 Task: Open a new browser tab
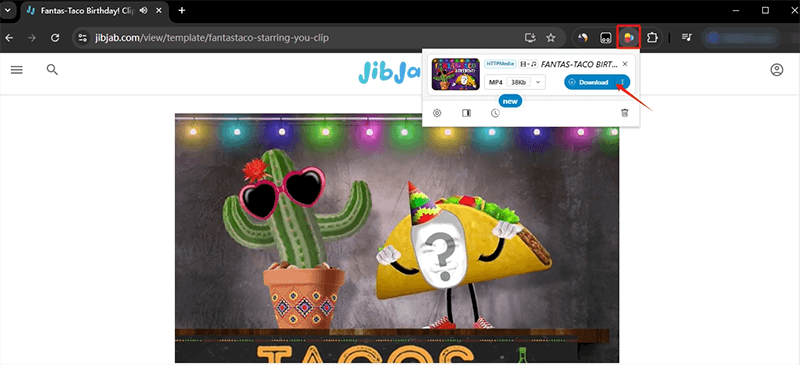182,10
